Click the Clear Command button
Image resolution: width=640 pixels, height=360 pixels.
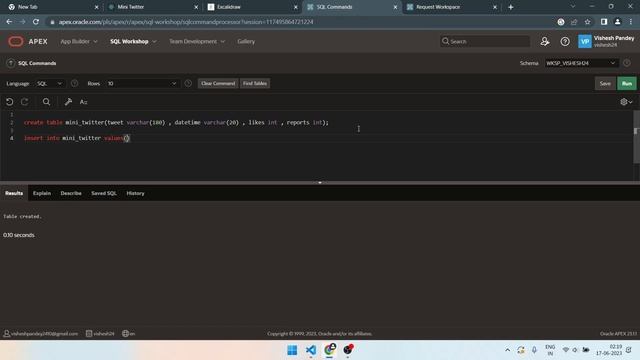pyautogui.click(x=218, y=83)
